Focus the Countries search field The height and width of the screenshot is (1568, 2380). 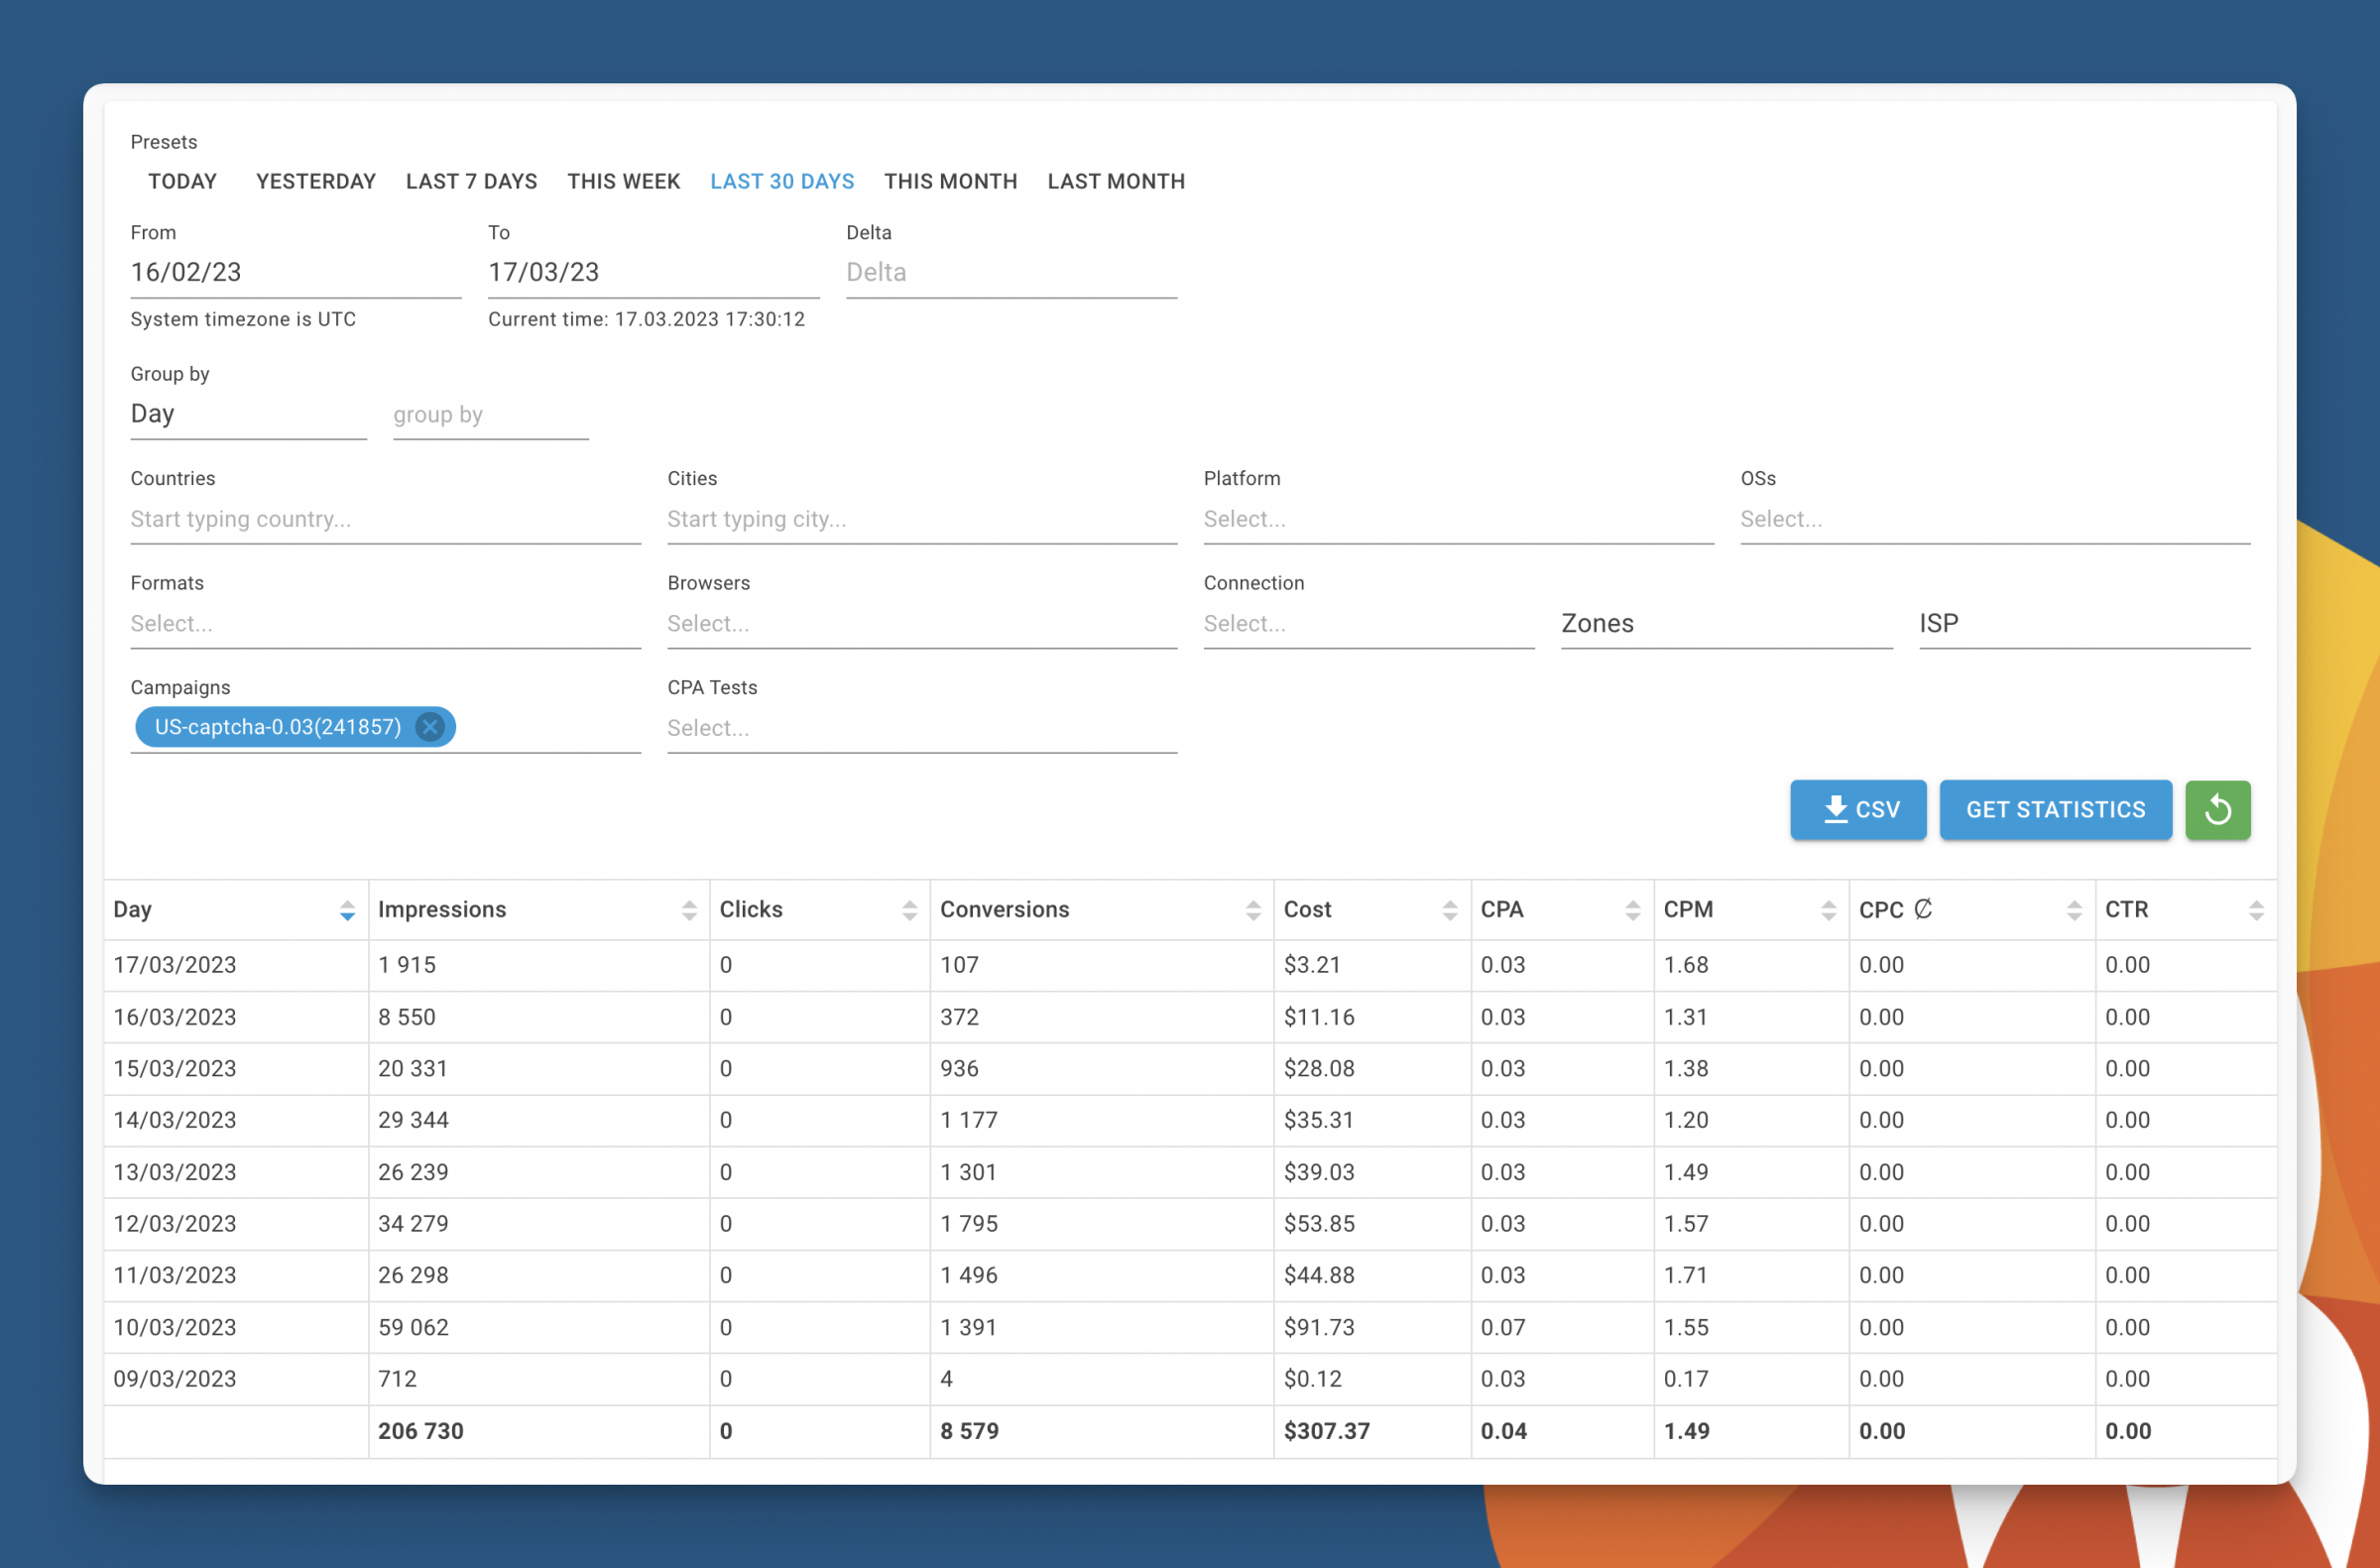tap(385, 519)
